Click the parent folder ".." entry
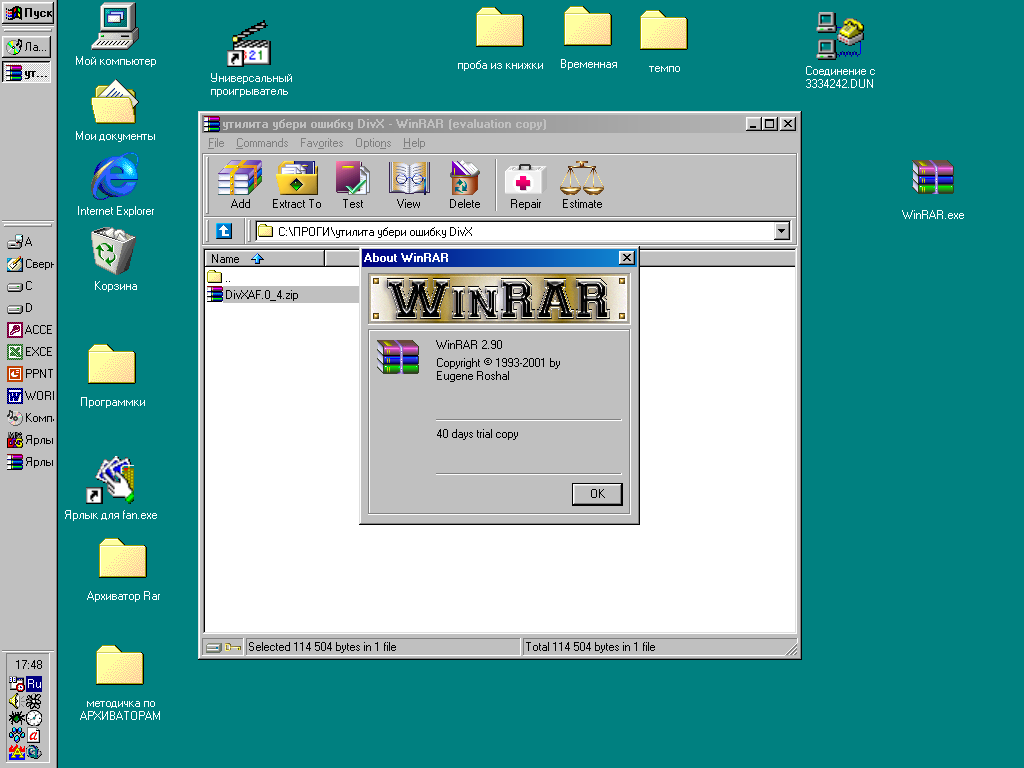The image size is (1024, 768). pyautogui.click(x=219, y=278)
